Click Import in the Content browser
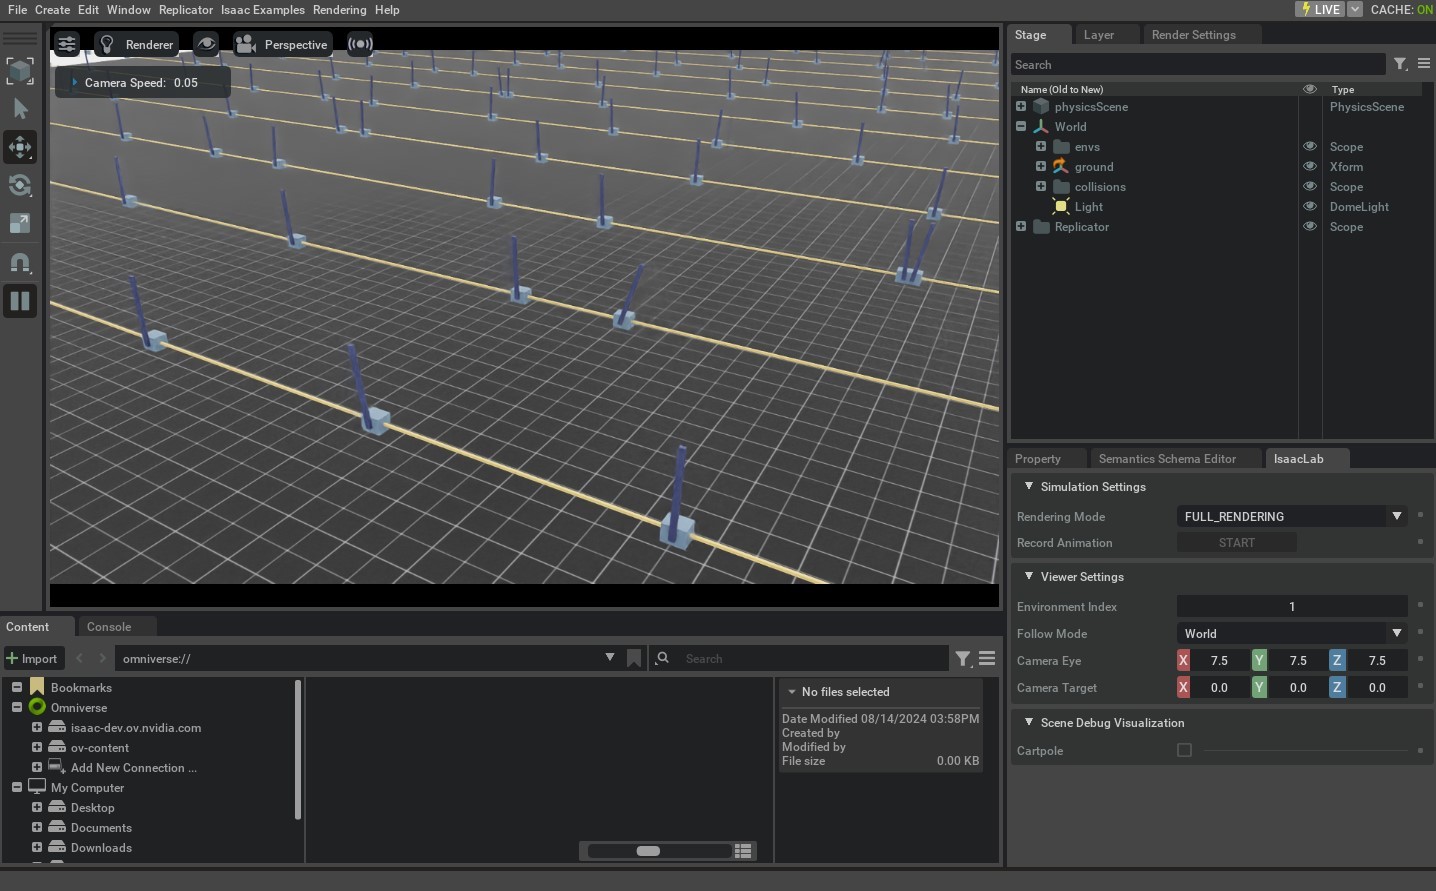The image size is (1436, 891). click(32, 659)
